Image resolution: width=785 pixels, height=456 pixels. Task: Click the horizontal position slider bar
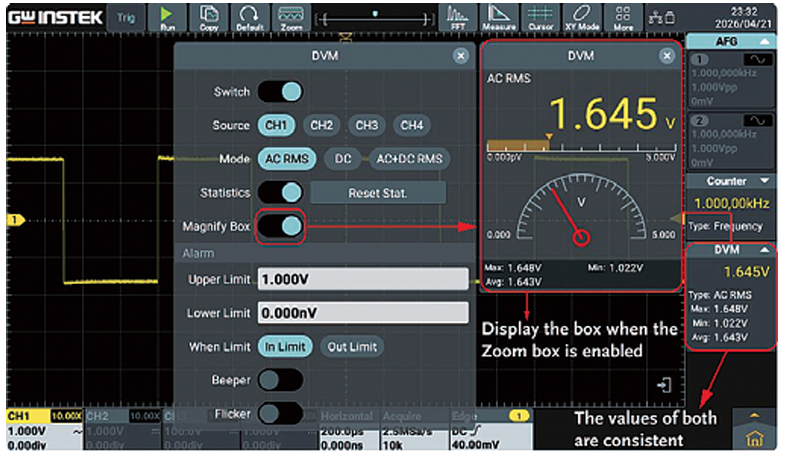pyautogui.click(x=375, y=19)
